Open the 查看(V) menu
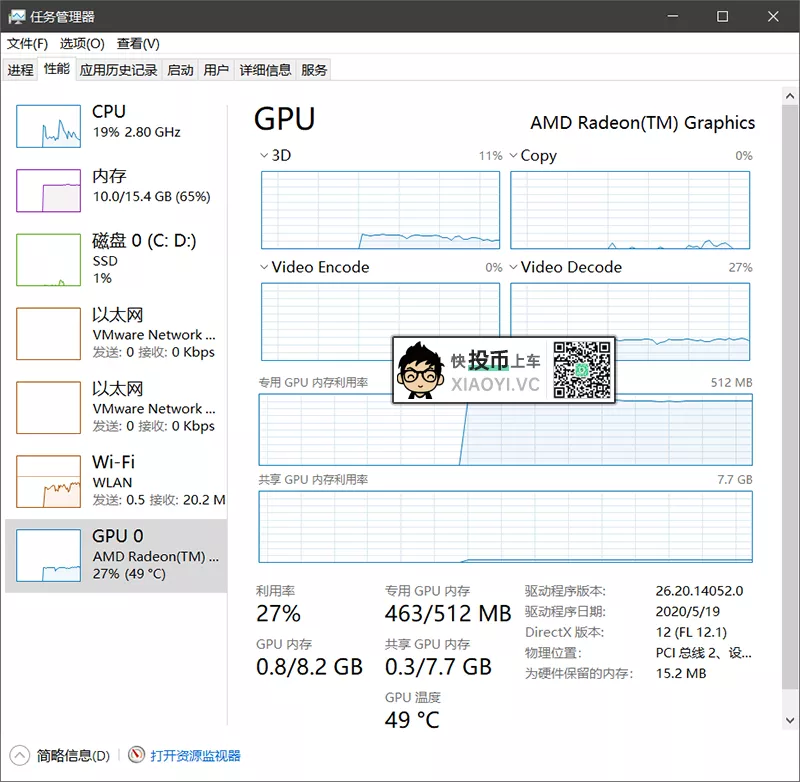This screenshot has height=782, width=800. [138, 44]
